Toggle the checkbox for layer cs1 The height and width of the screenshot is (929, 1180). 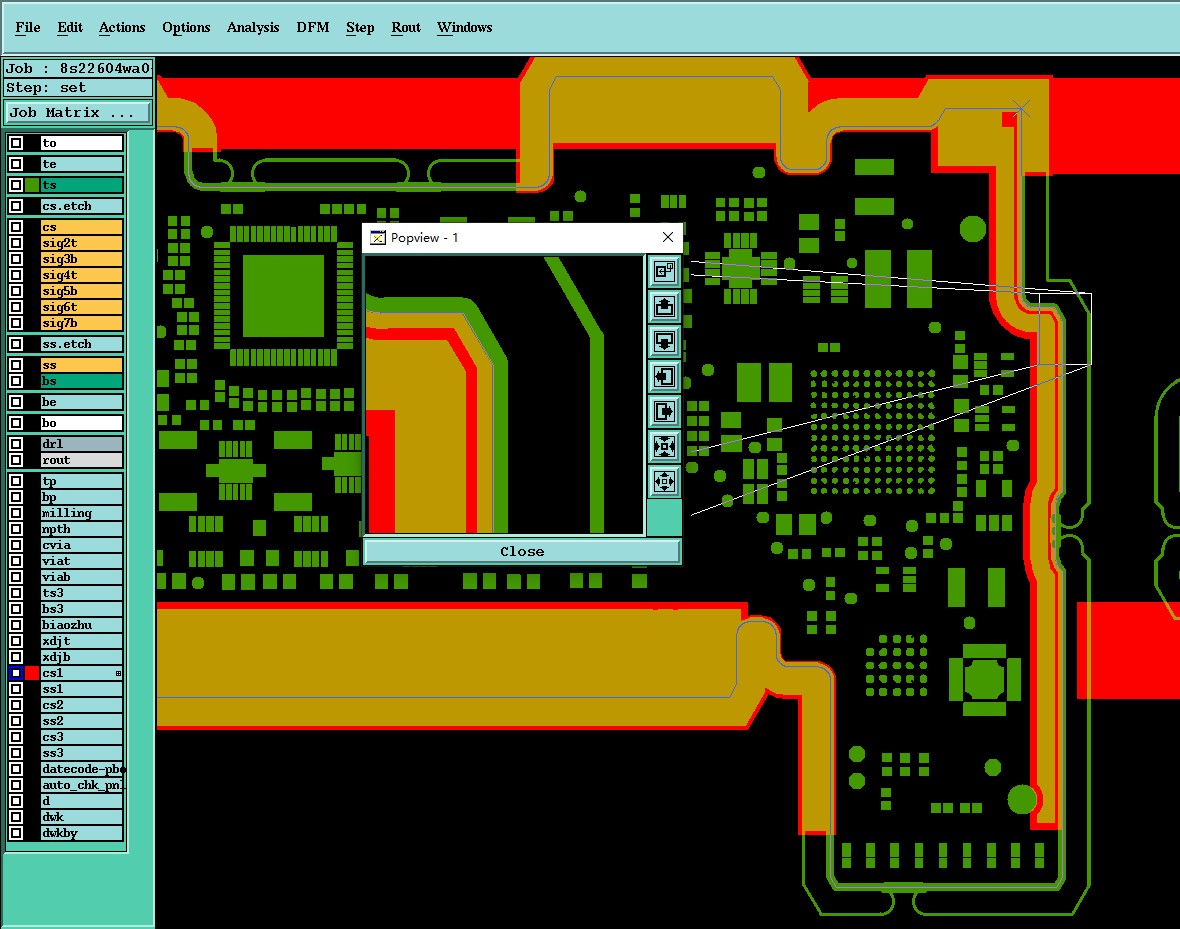tap(16, 673)
